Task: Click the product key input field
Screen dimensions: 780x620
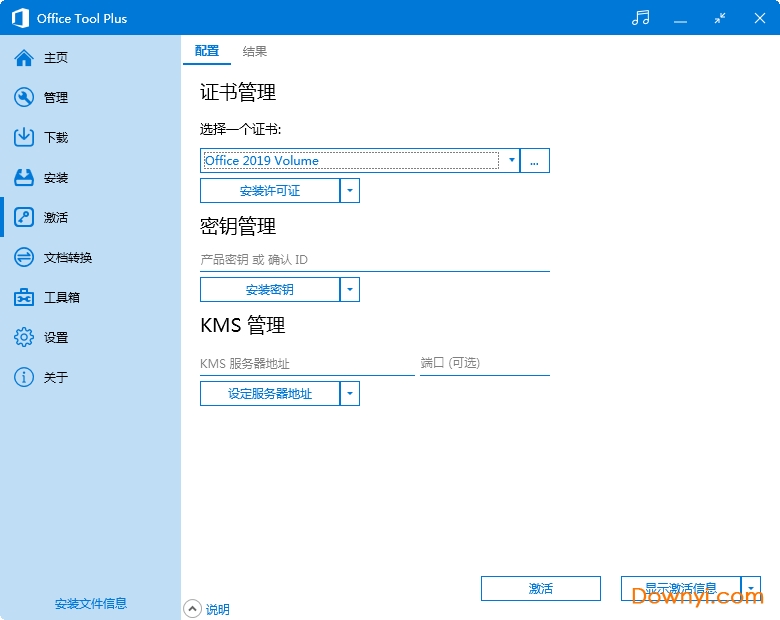Action: [x=374, y=260]
